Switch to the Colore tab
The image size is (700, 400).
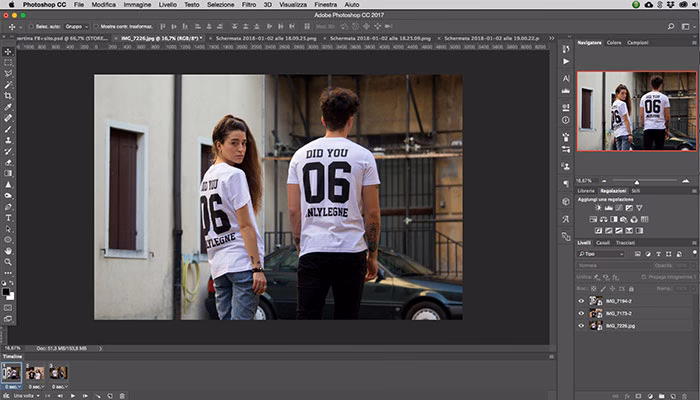pyautogui.click(x=614, y=43)
